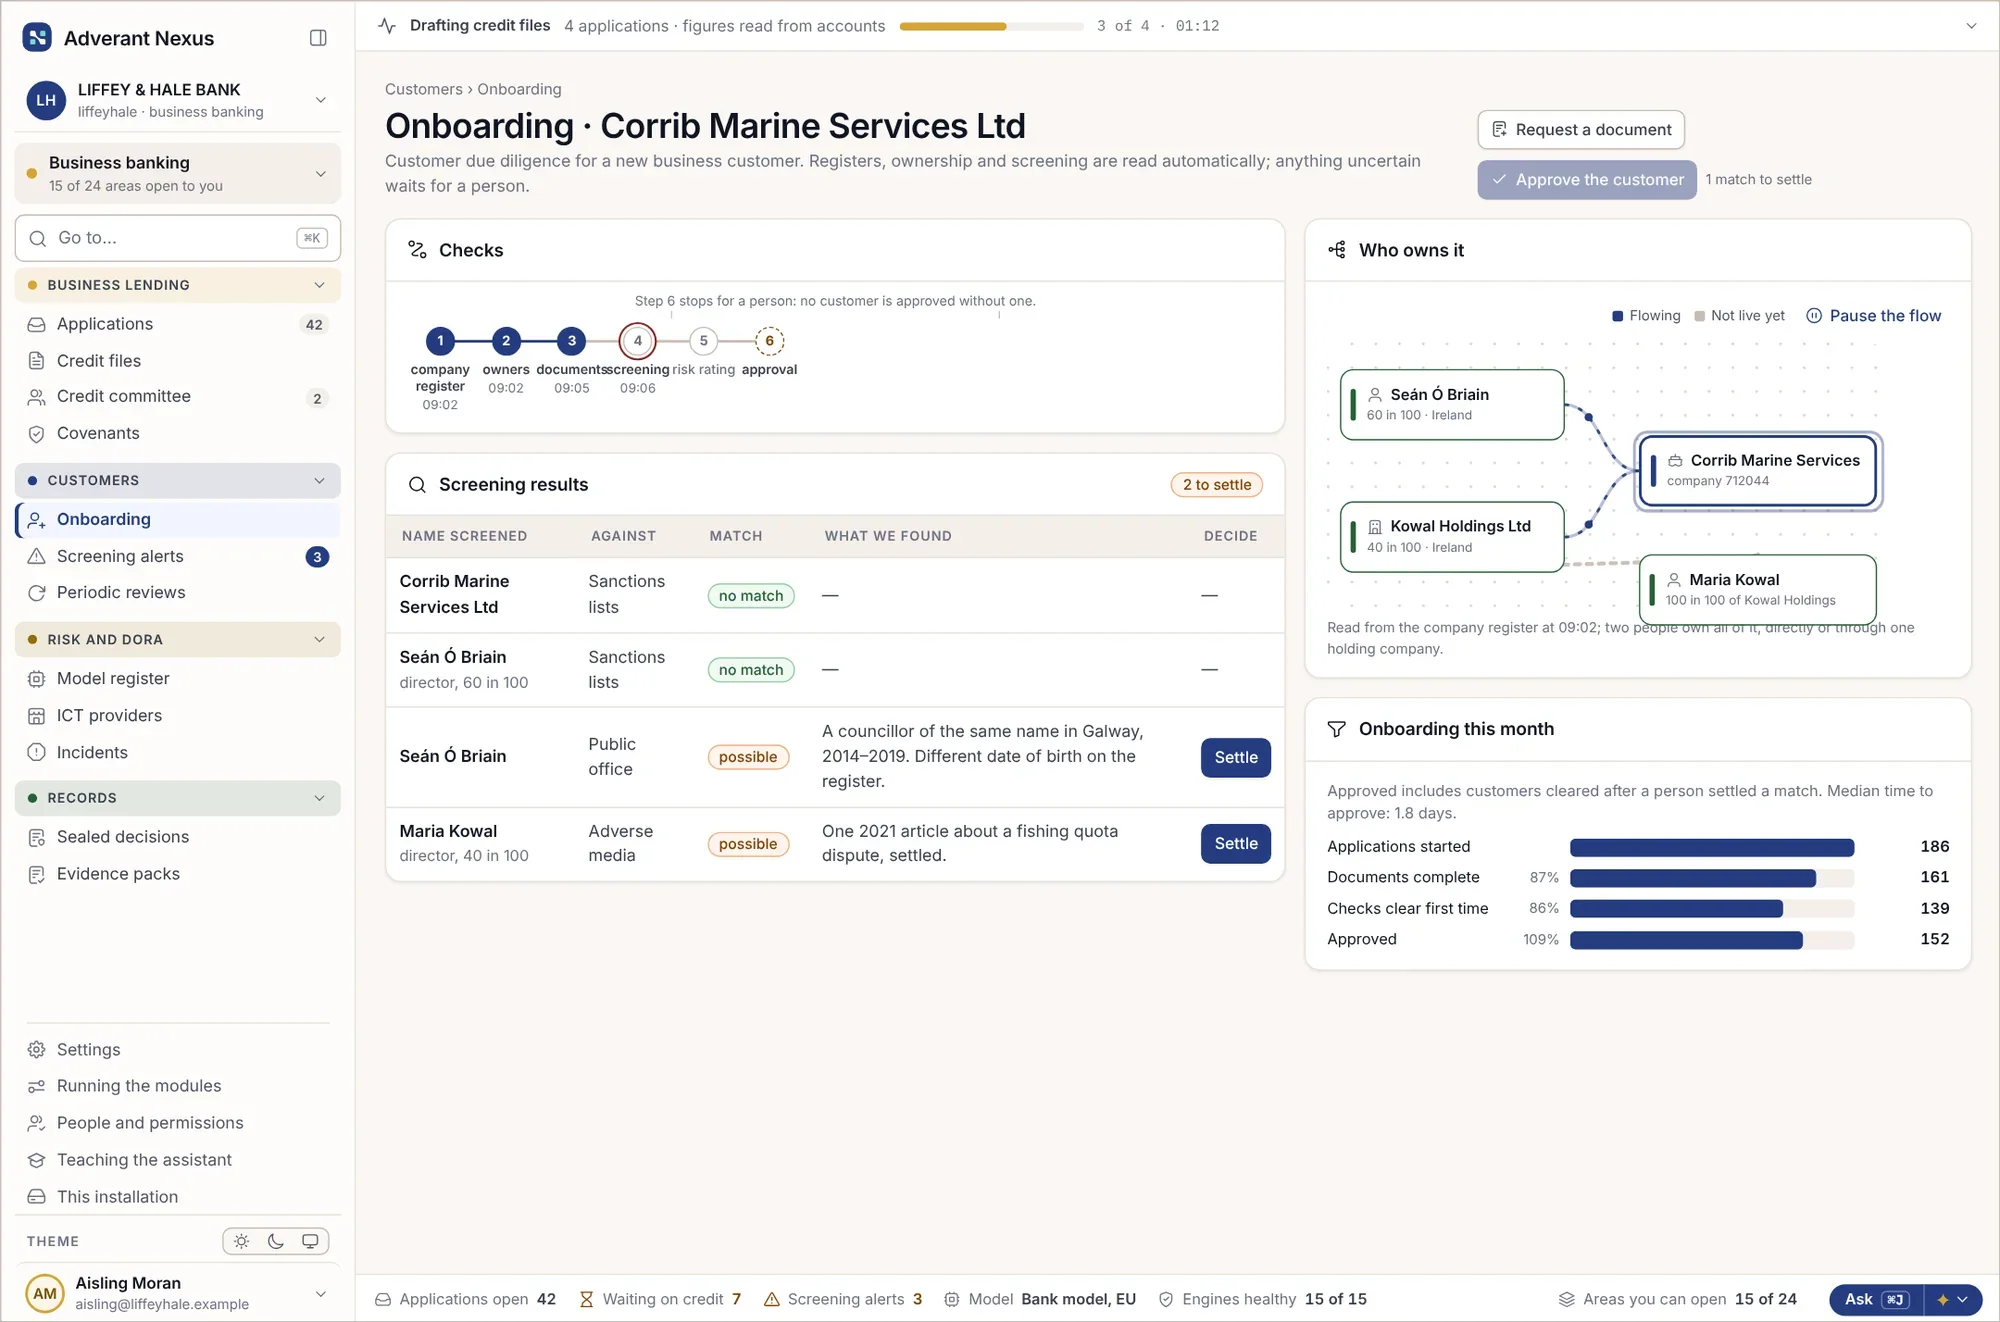Settle the Maria Kowal adverse media match
Viewport: 2000px width, 1322px height.
[1236, 844]
